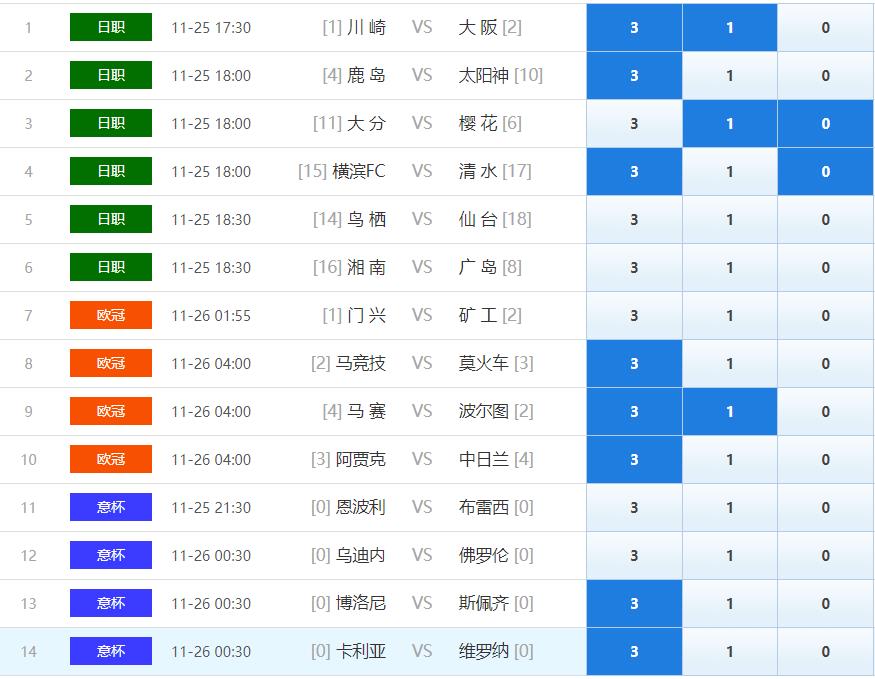Deselect 3 for 阿贾克 vs 中日兰
Screen dimensions: 875x679
click(x=634, y=460)
